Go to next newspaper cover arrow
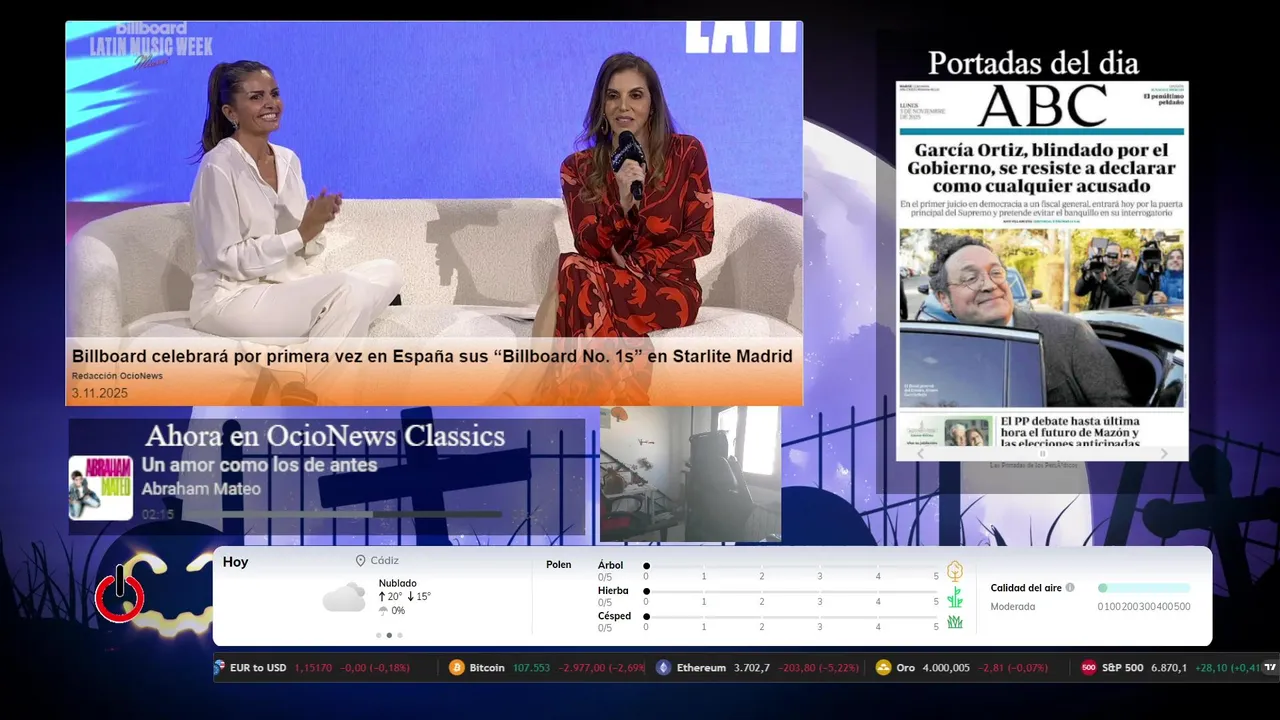The image size is (1280, 720). (1164, 454)
